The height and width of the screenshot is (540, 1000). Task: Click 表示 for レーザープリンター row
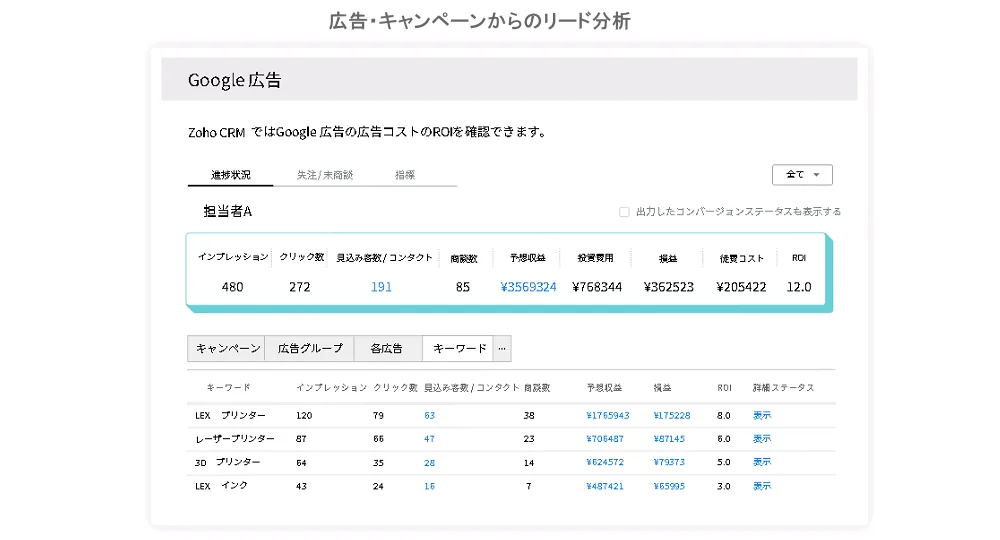click(x=762, y=439)
